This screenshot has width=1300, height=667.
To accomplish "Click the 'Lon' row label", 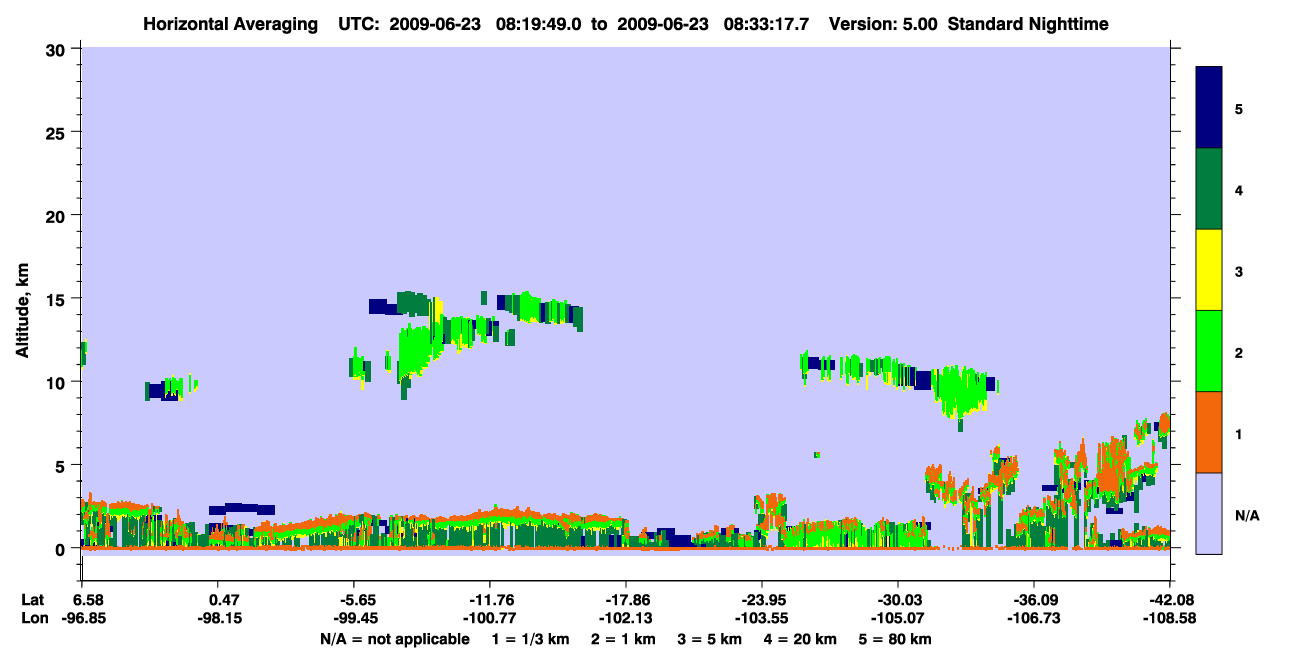I will point(33,618).
